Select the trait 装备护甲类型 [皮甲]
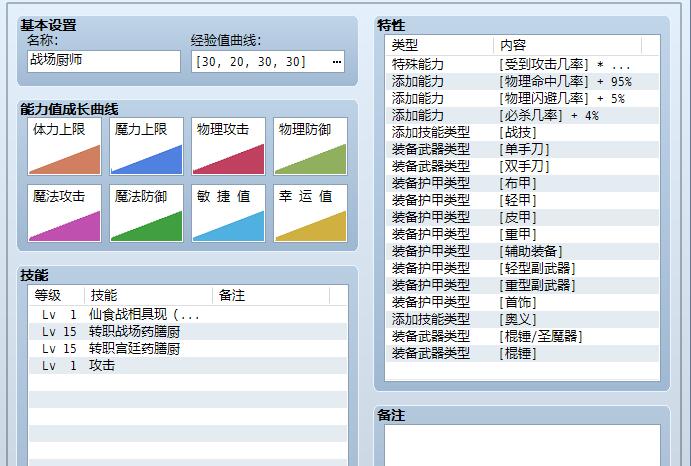Image resolution: width=691 pixels, height=466 pixels. click(x=522, y=217)
